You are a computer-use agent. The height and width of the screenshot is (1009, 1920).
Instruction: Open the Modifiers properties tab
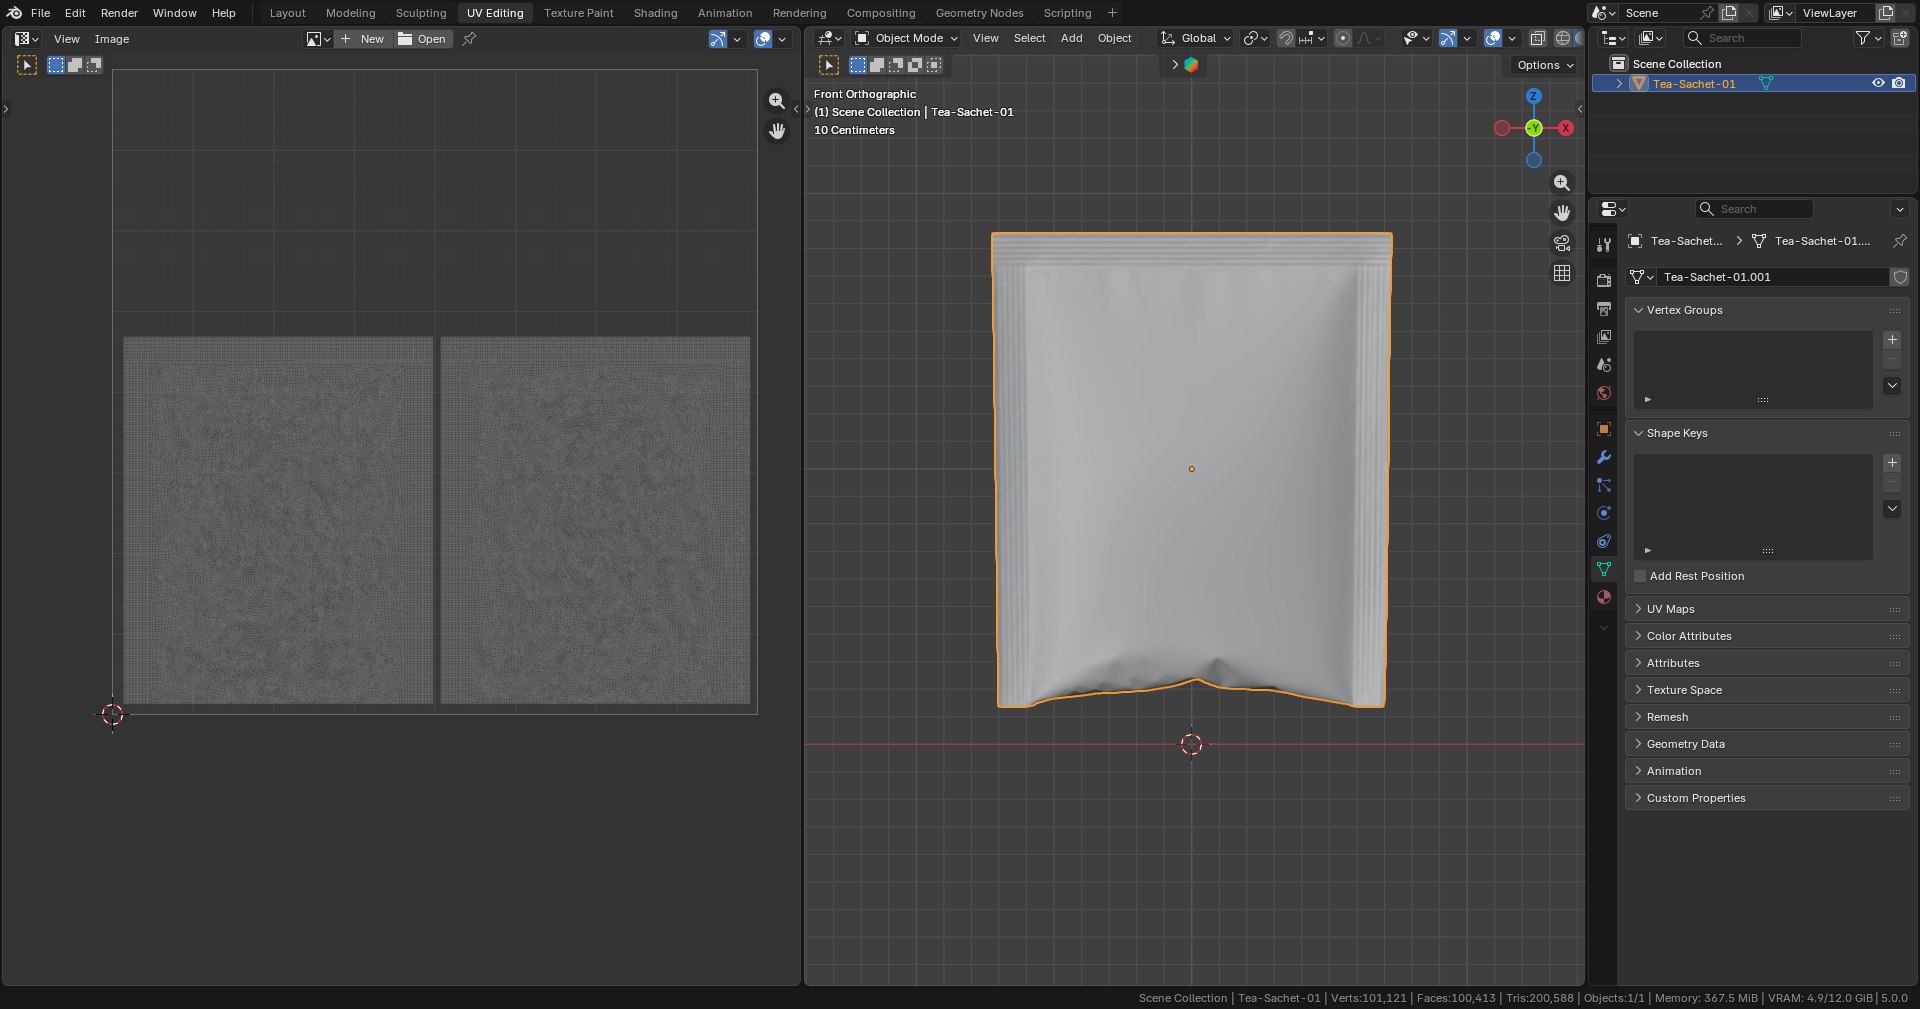coord(1604,457)
